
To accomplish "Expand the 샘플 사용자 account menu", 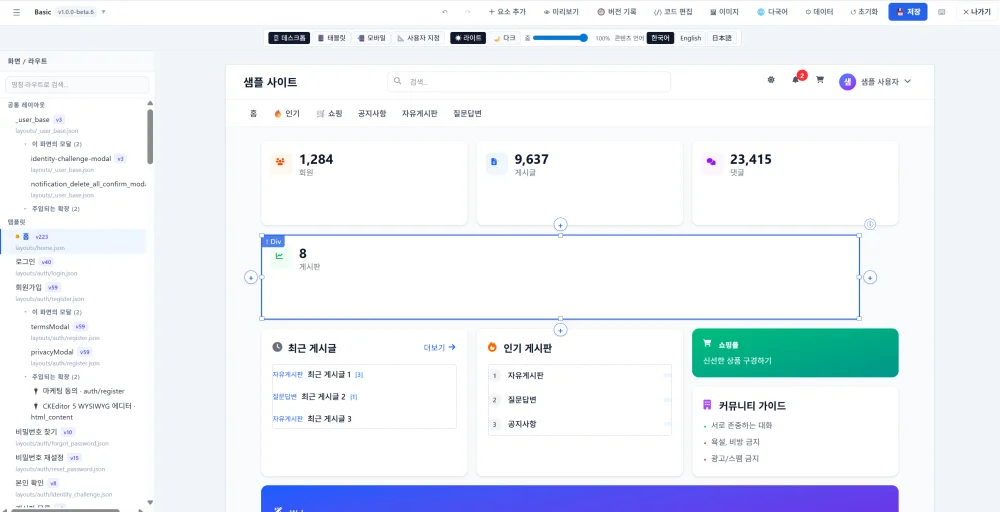I will click(875, 82).
